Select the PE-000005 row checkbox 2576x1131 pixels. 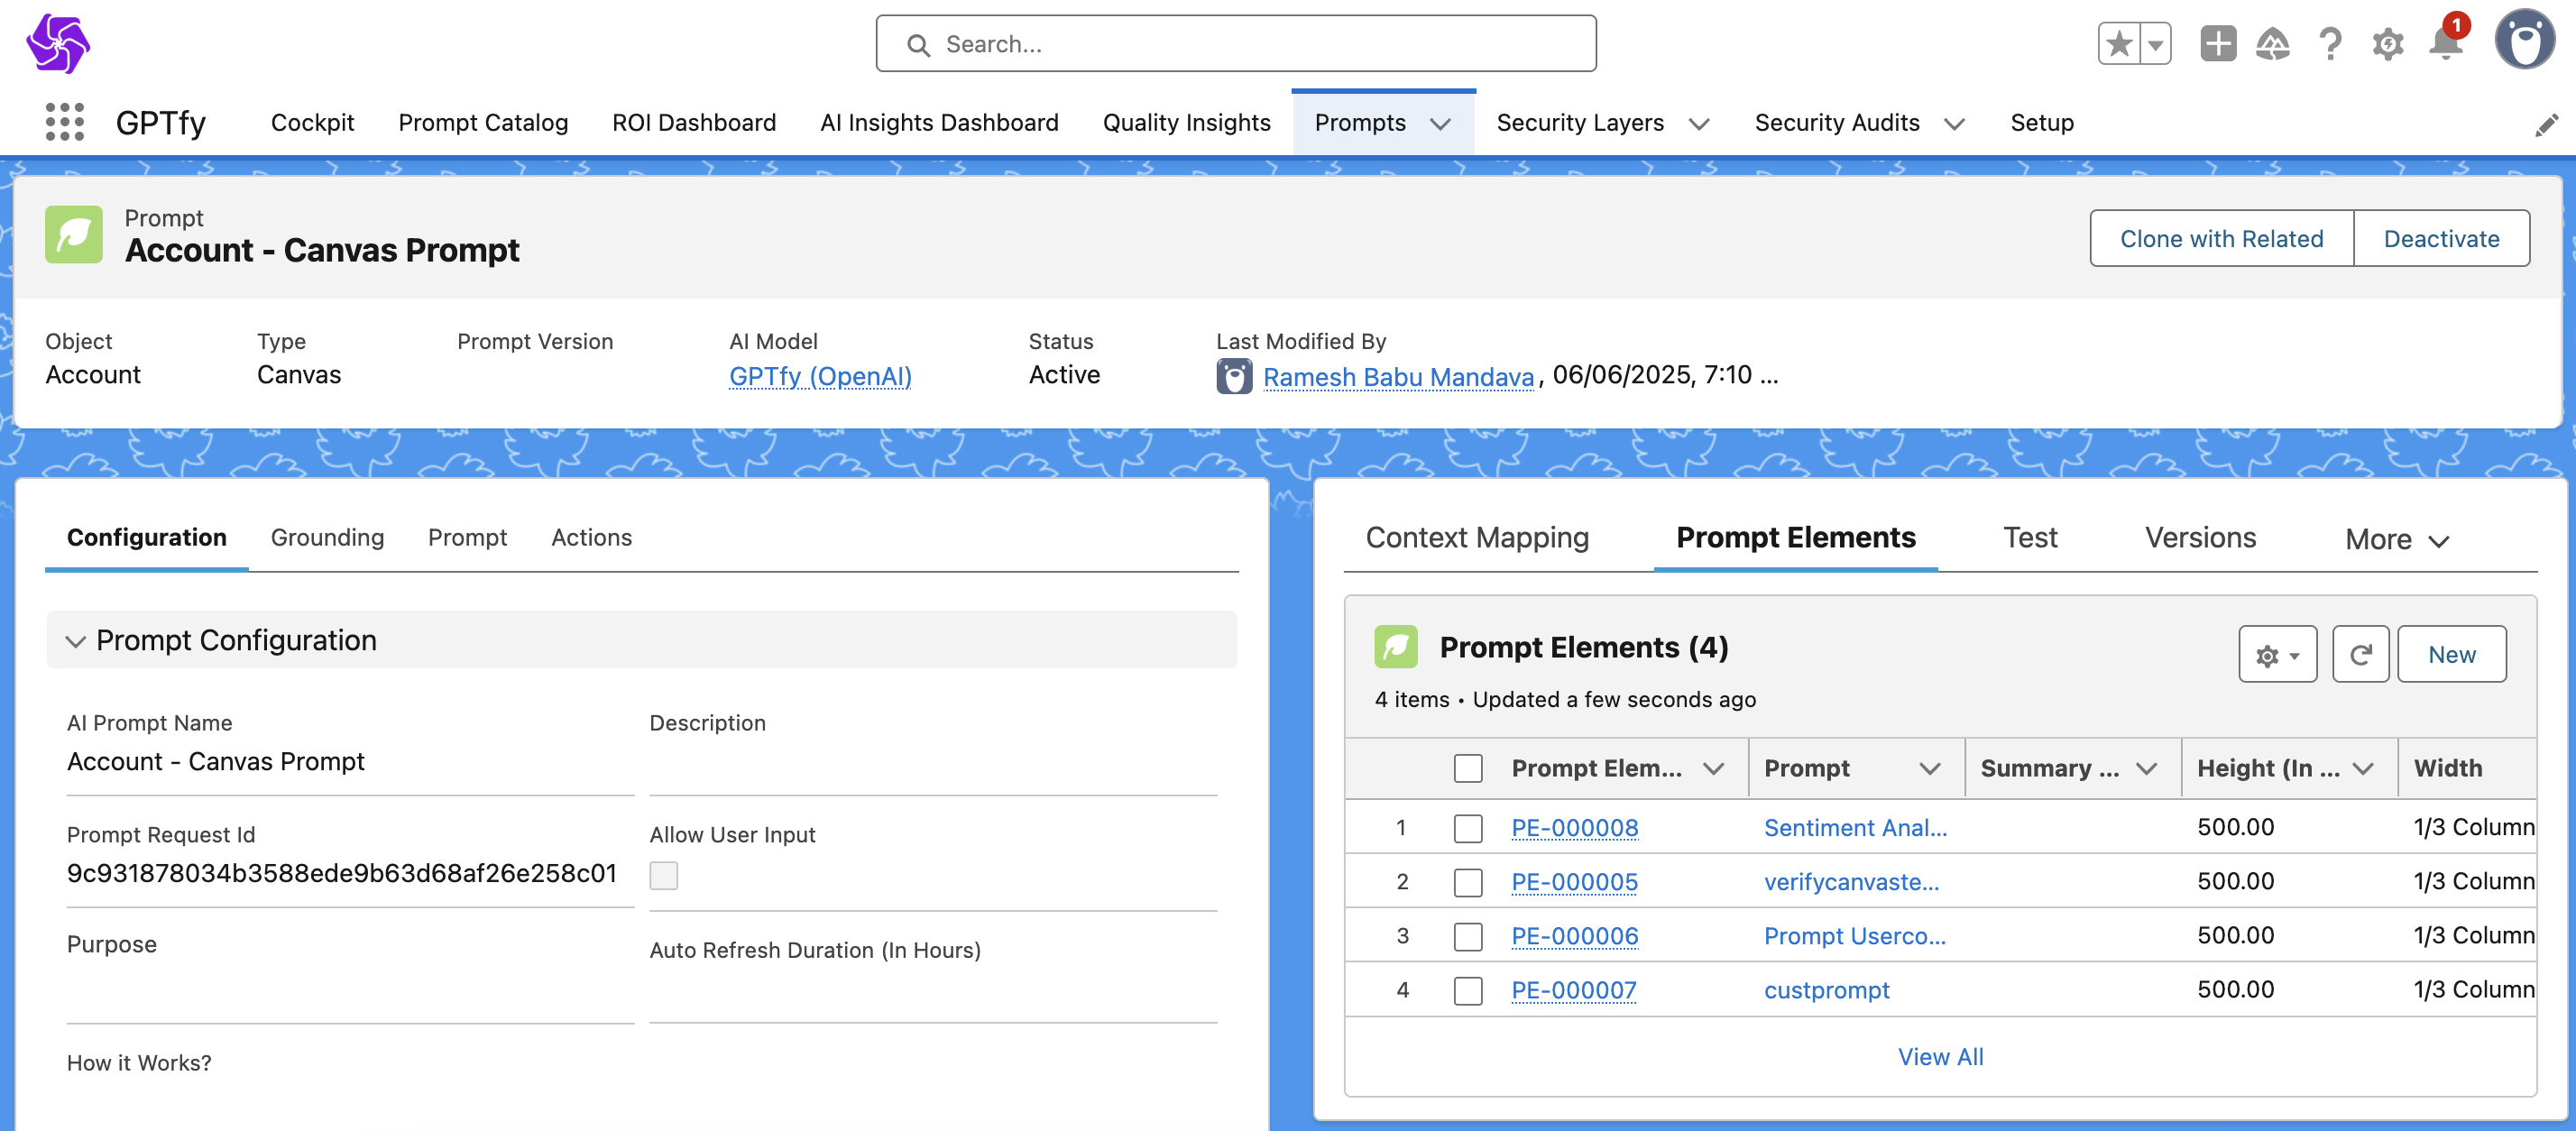[1467, 882]
